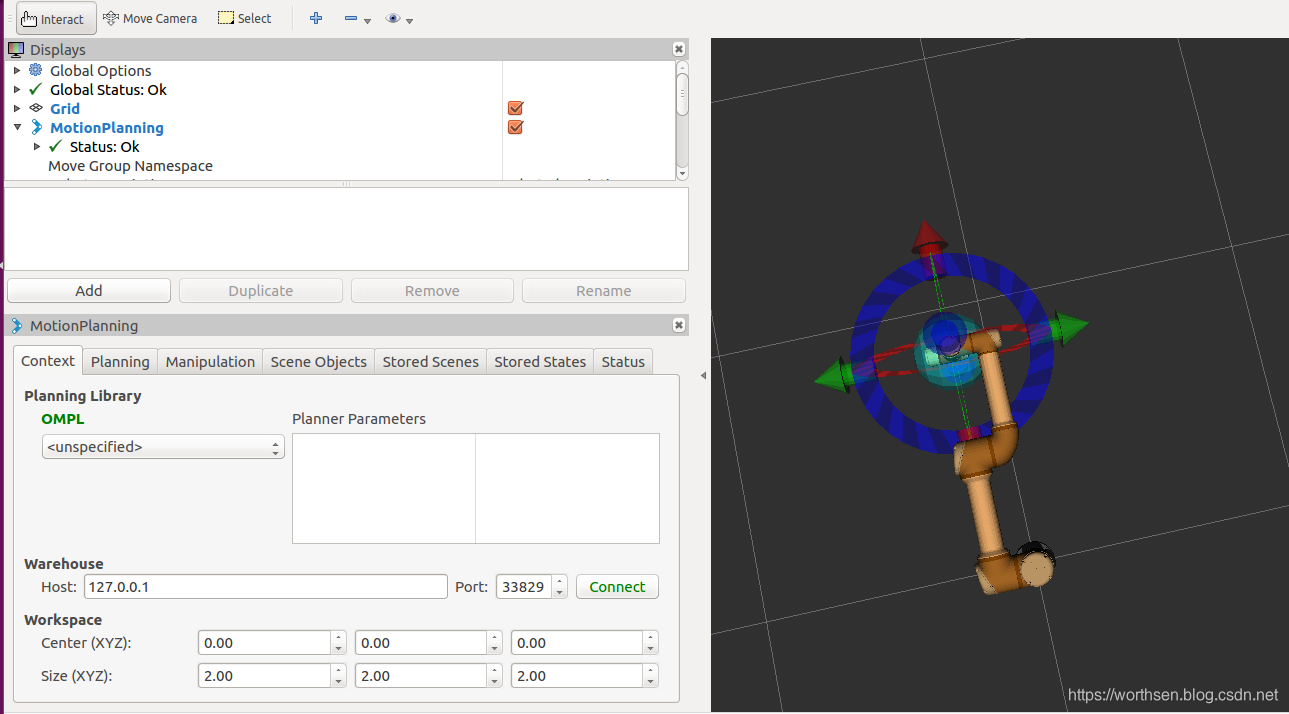Increase the Port value with up arrow
This screenshot has width=1289, height=714.
pos(560,581)
